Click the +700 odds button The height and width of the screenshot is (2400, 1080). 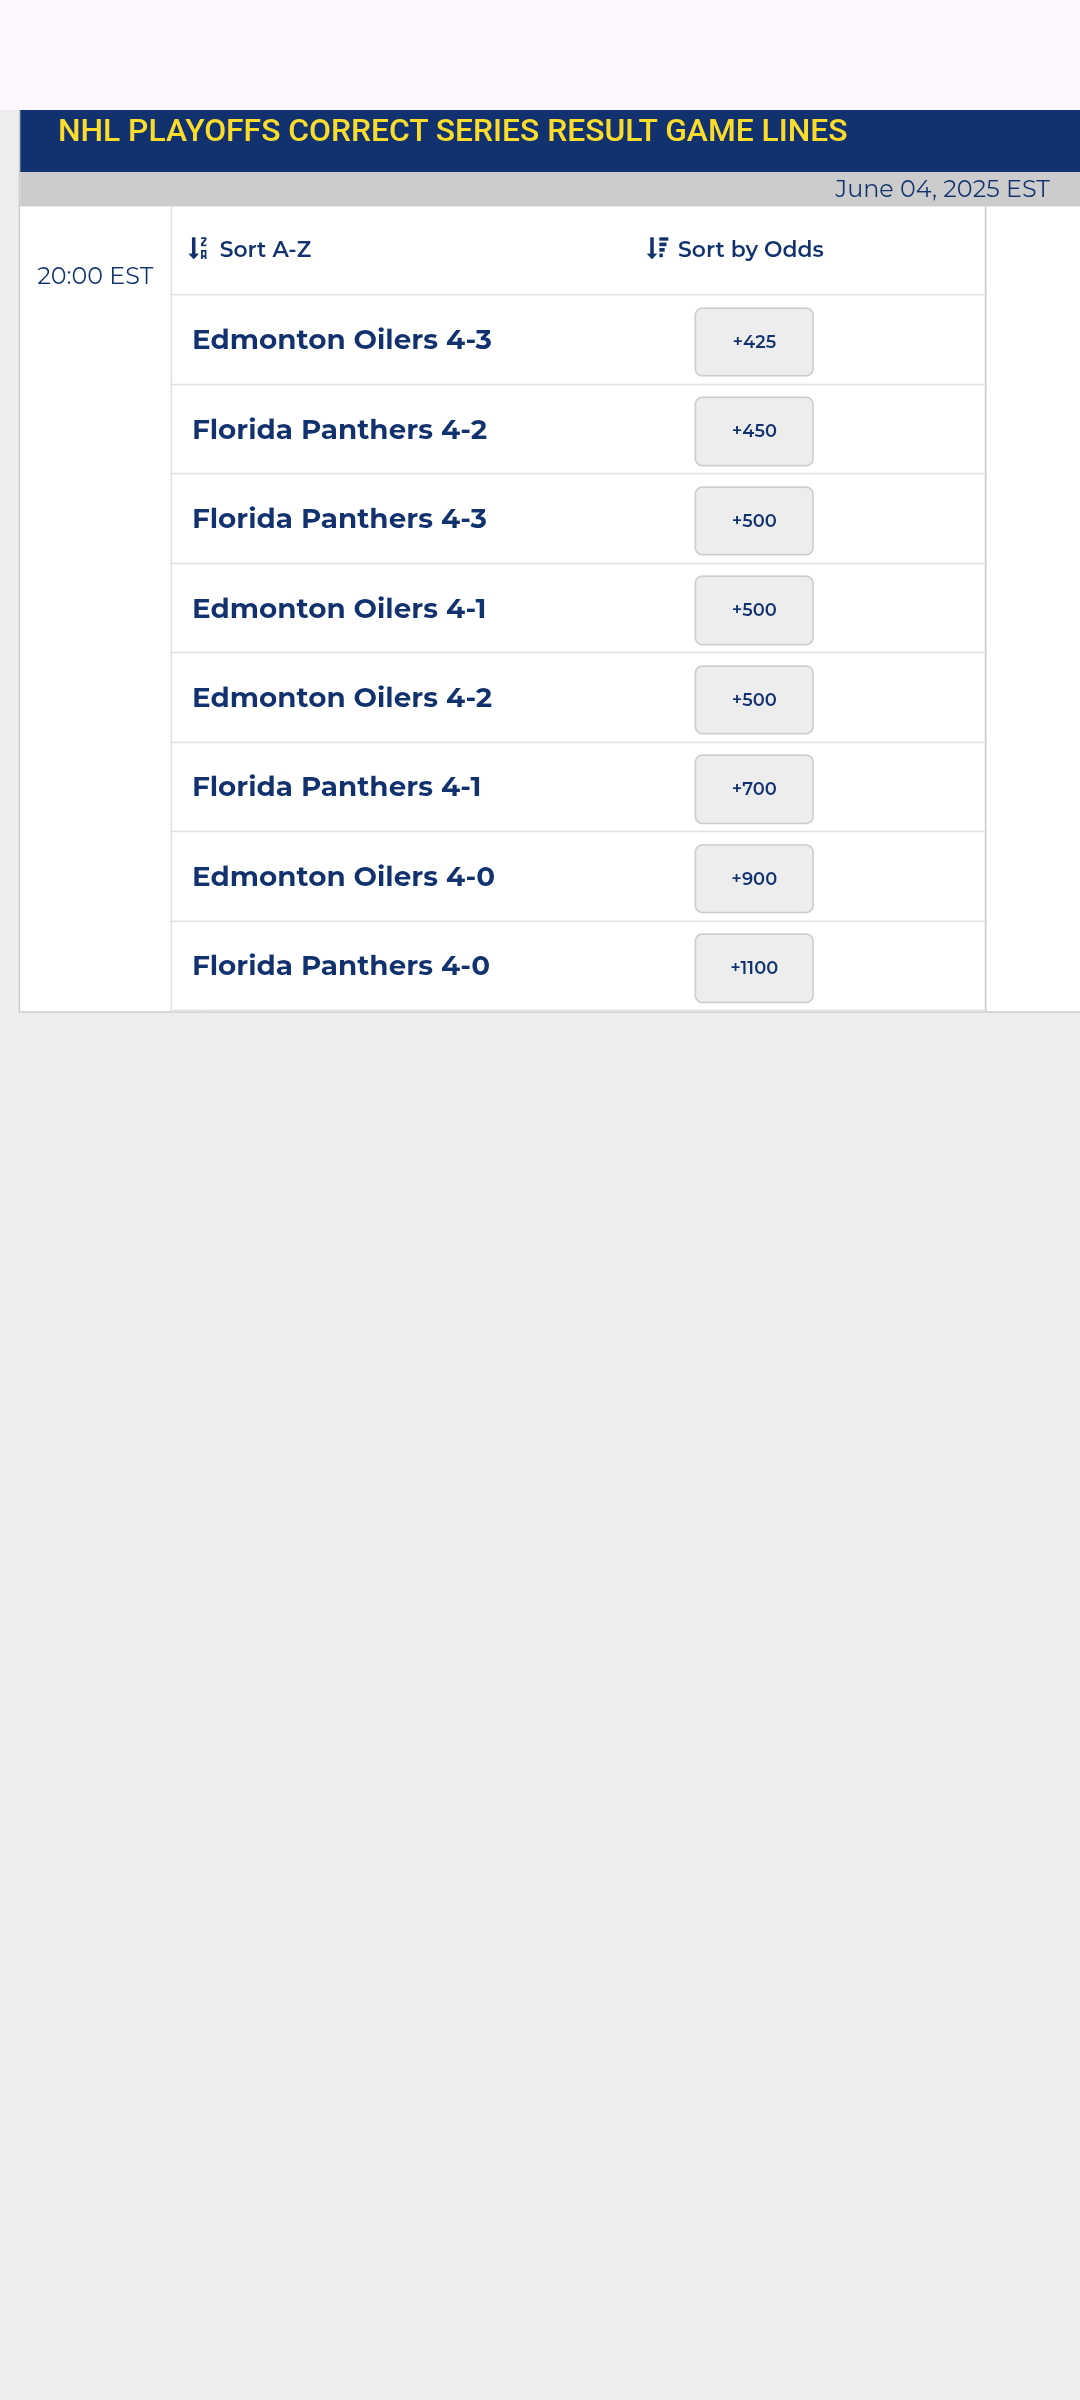click(754, 789)
